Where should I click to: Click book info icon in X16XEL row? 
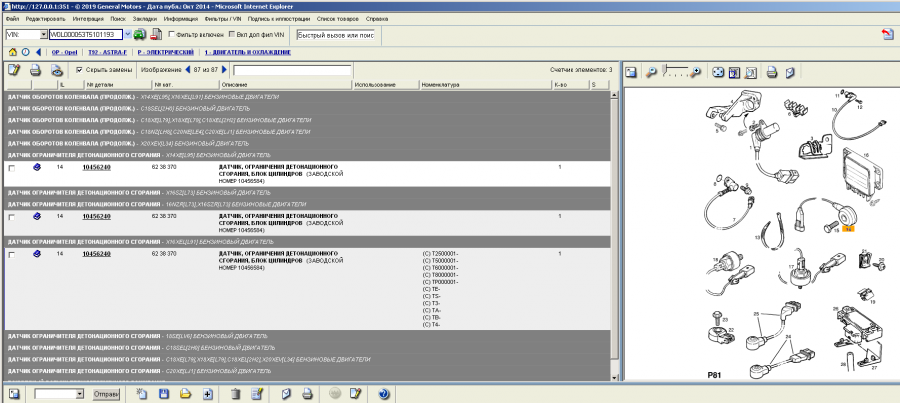37,254
